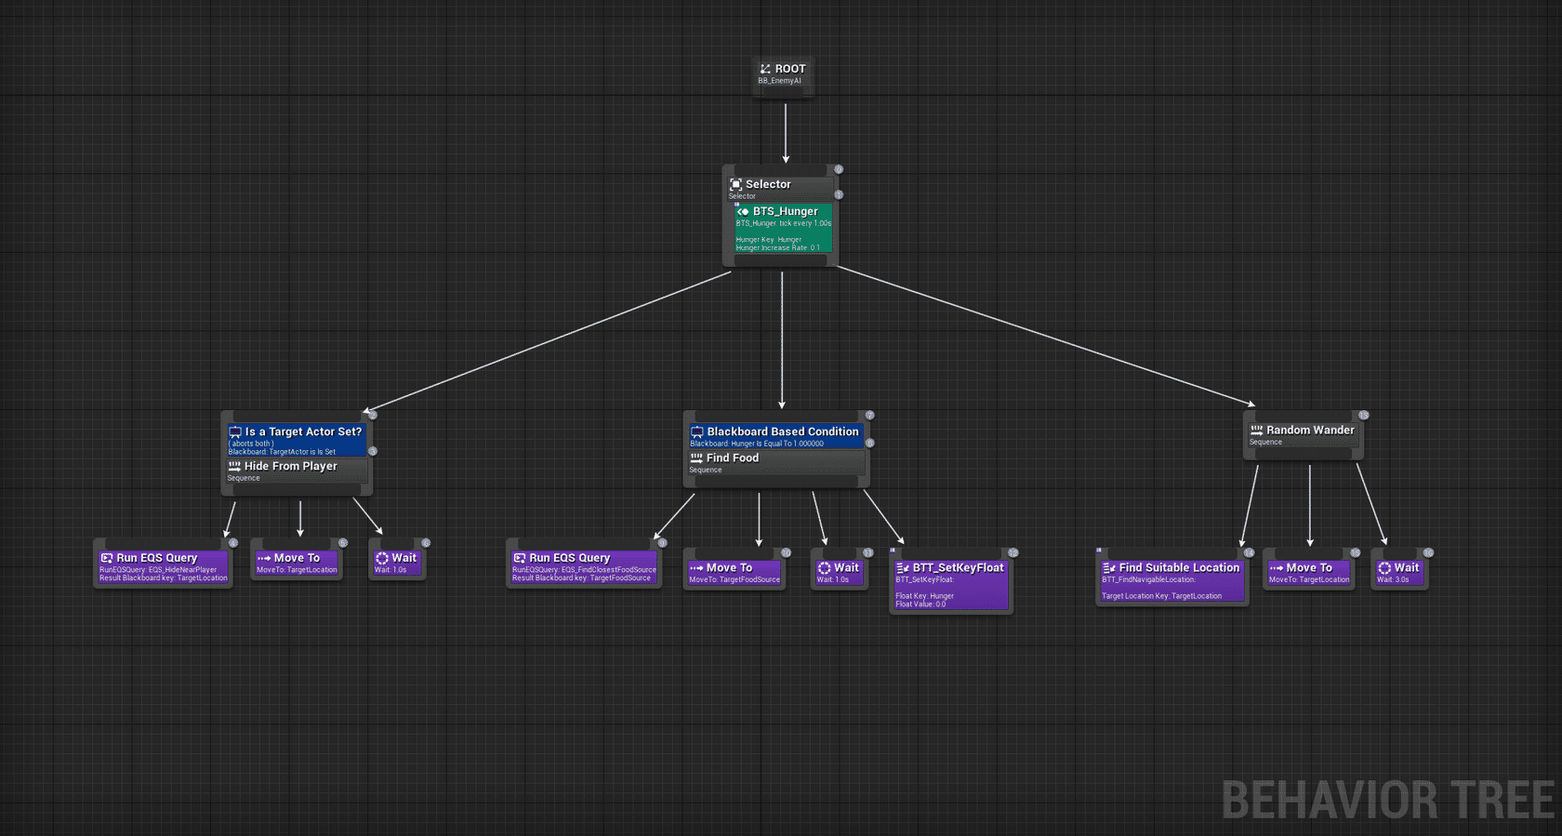The height and width of the screenshot is (836, 1562).
Task: Click the BTT_SetKeyFloat task icon
Action: pos(902,568)
